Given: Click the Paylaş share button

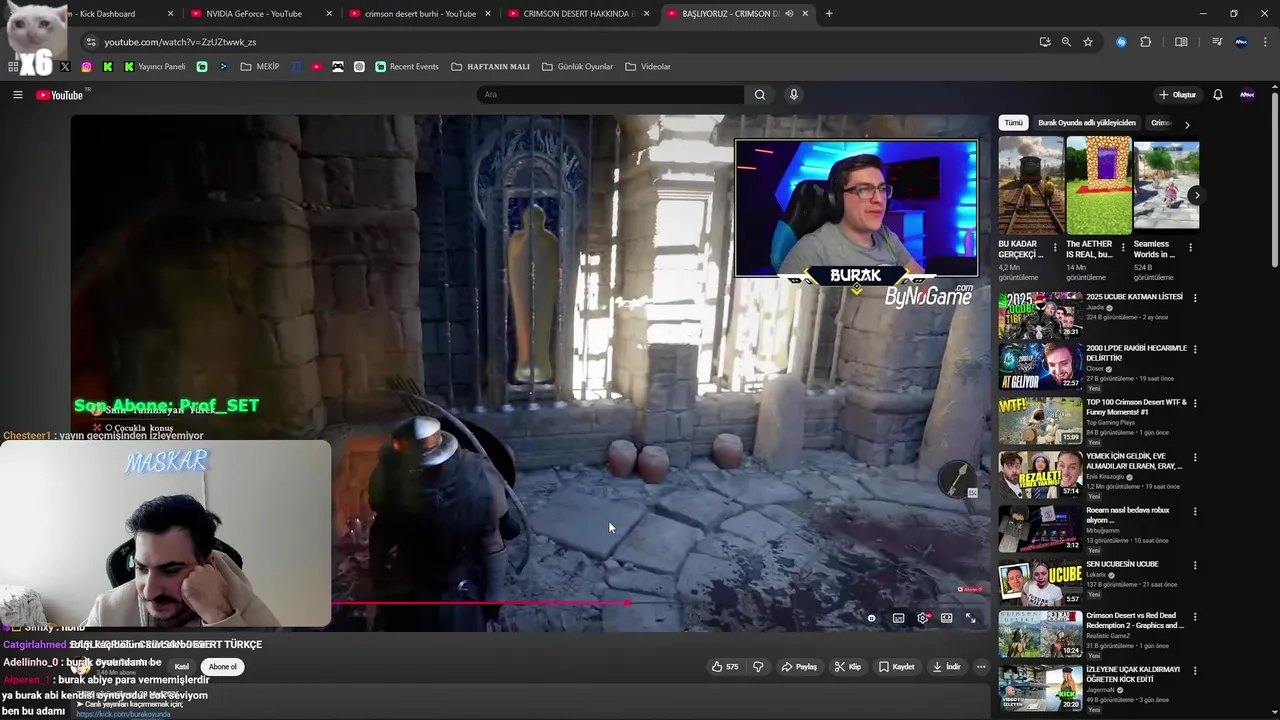Looking at the screenshot, I should pos(799,667).
